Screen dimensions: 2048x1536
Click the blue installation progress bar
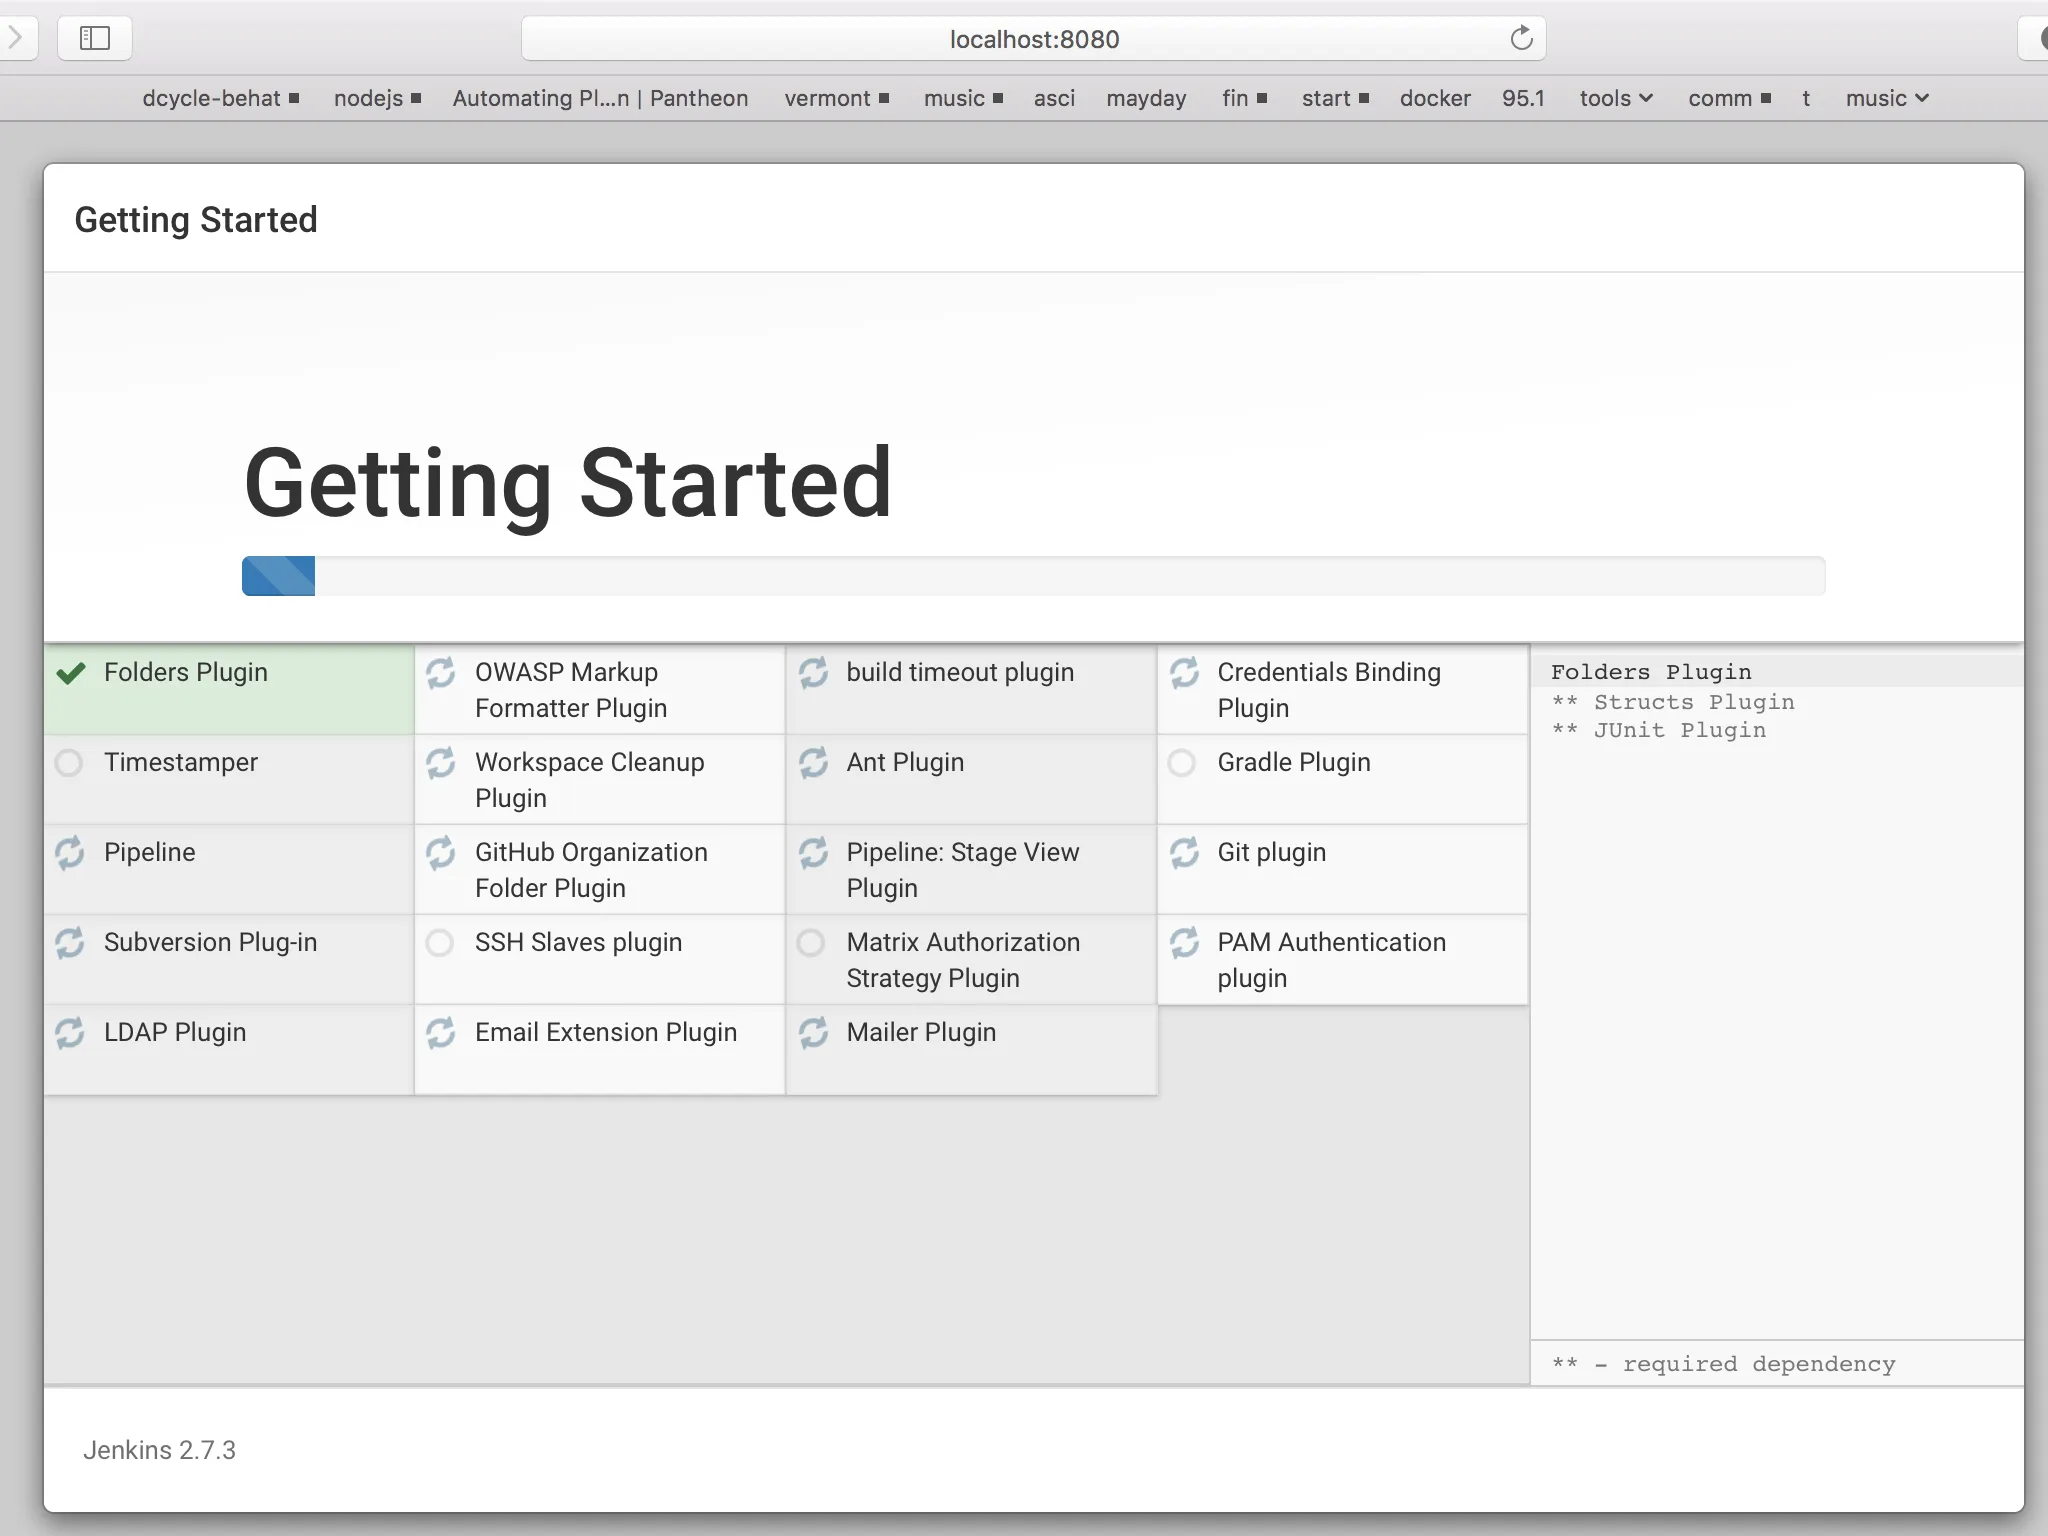click(279, 576)
